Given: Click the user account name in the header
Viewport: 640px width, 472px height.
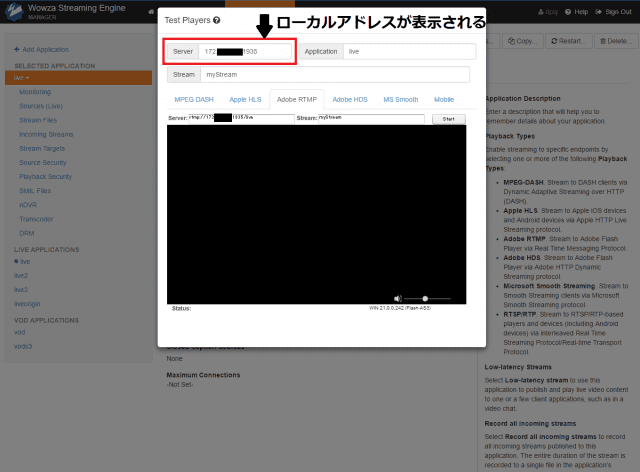Looking at the screenshot, I should tap(548, 12).
